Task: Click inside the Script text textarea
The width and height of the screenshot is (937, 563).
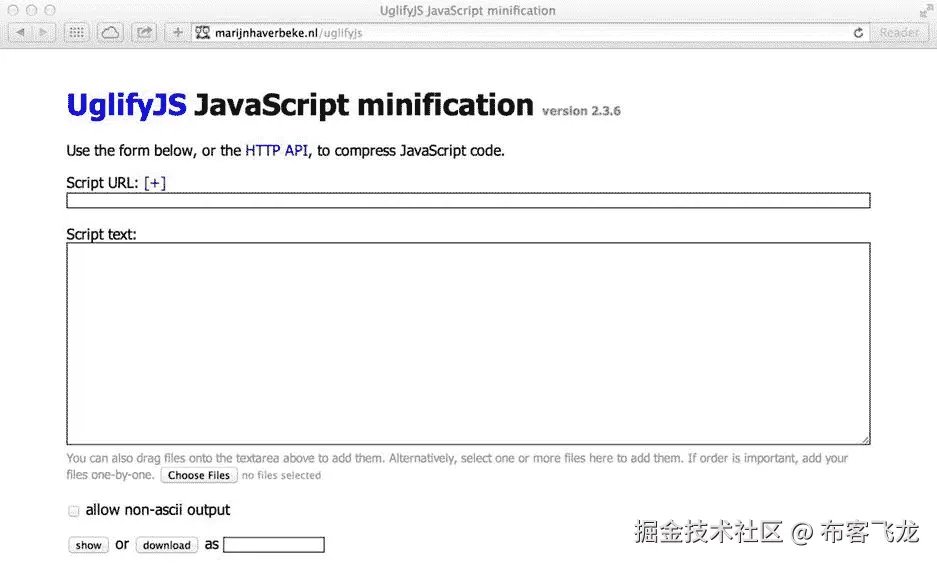Action: click(468, 344)
